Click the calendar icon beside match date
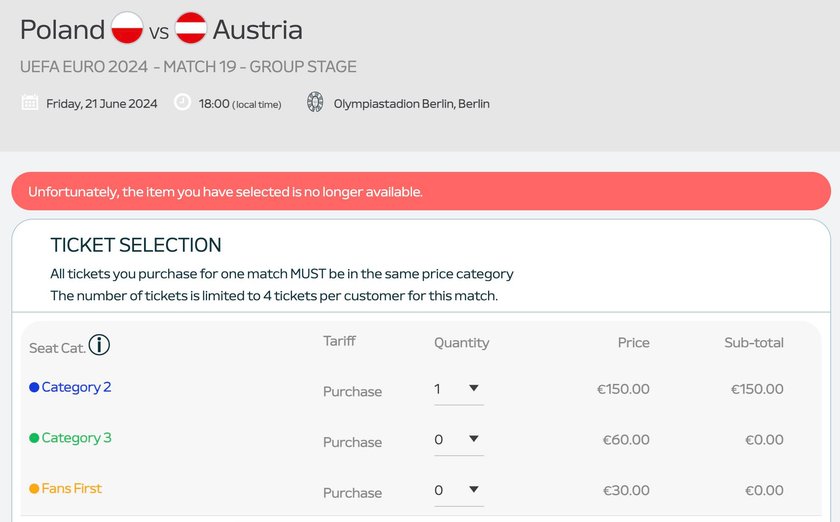Image resolution: width=840 pixels, height=522 pixels. (30, 102)
